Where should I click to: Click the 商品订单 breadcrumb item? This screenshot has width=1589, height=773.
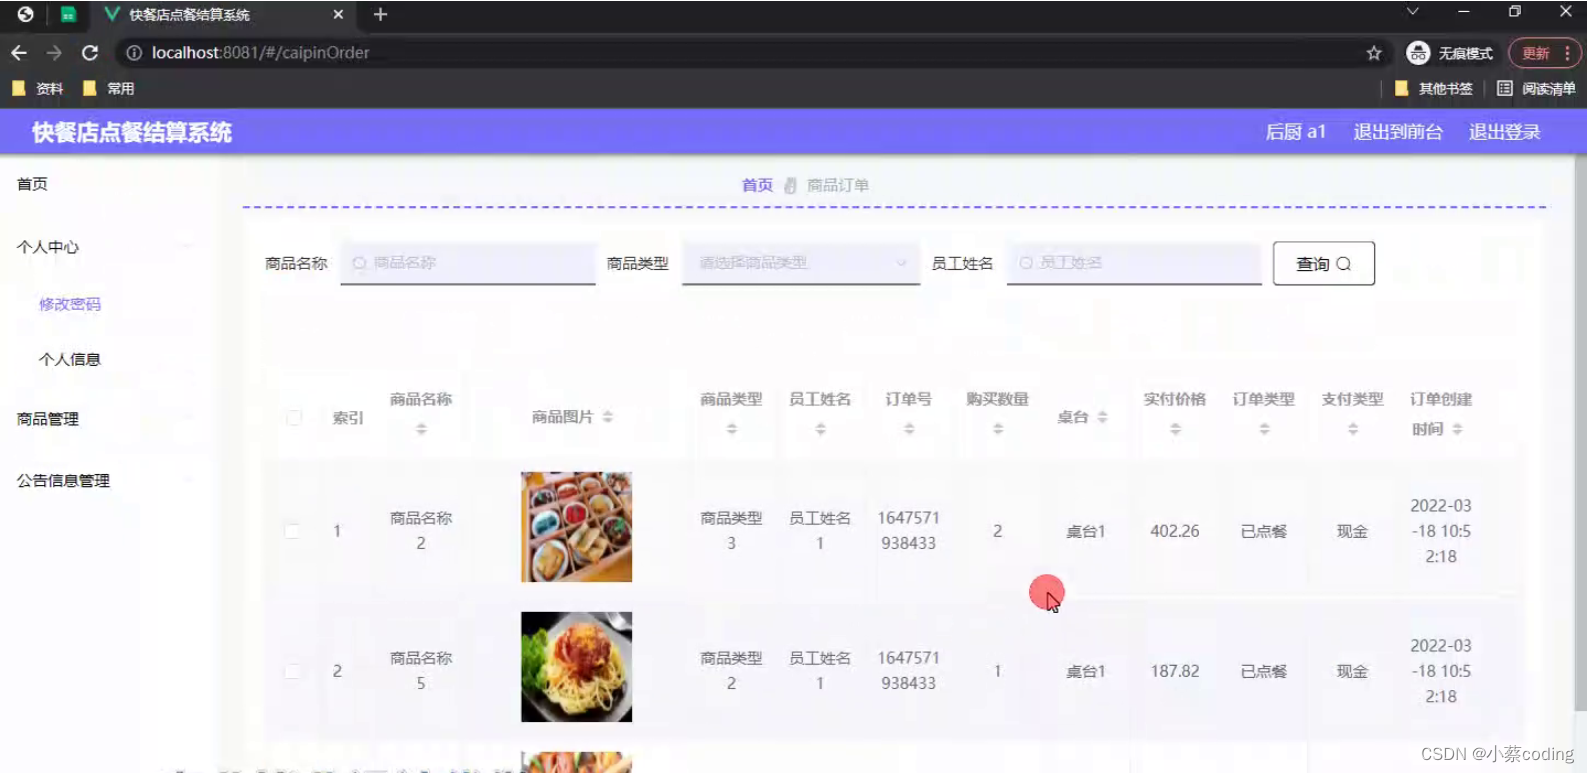click(x=838, y=185)
